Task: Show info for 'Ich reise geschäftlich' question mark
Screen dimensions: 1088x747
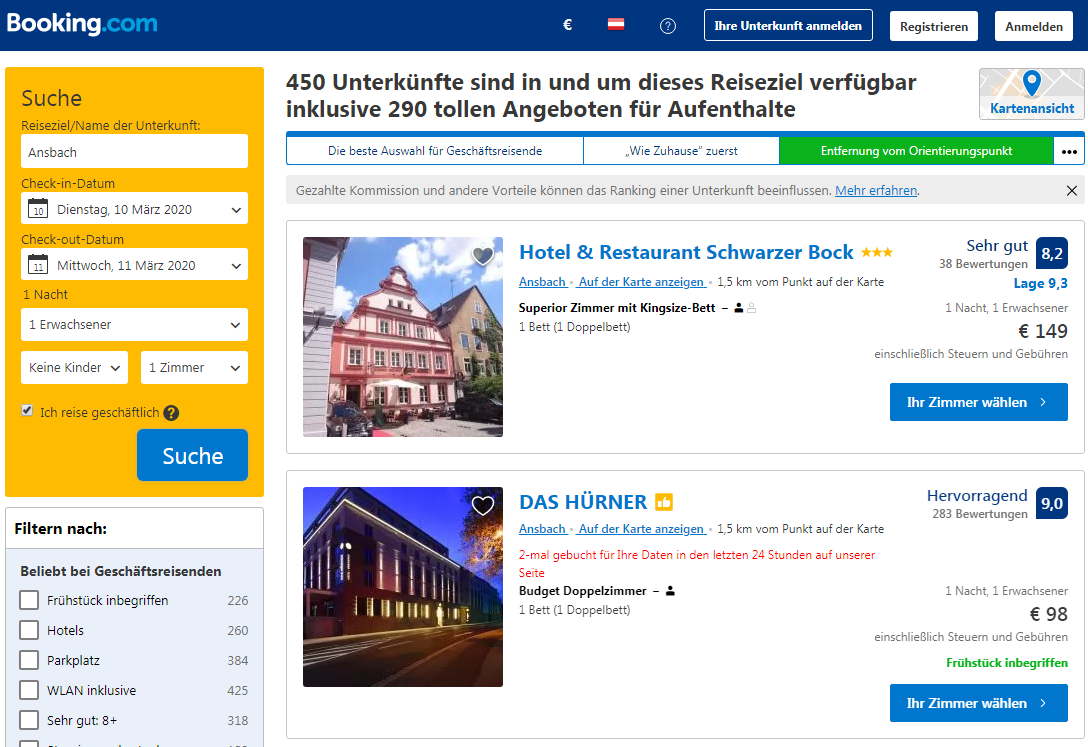Action: pyautogui.click(x=171, y=413)
